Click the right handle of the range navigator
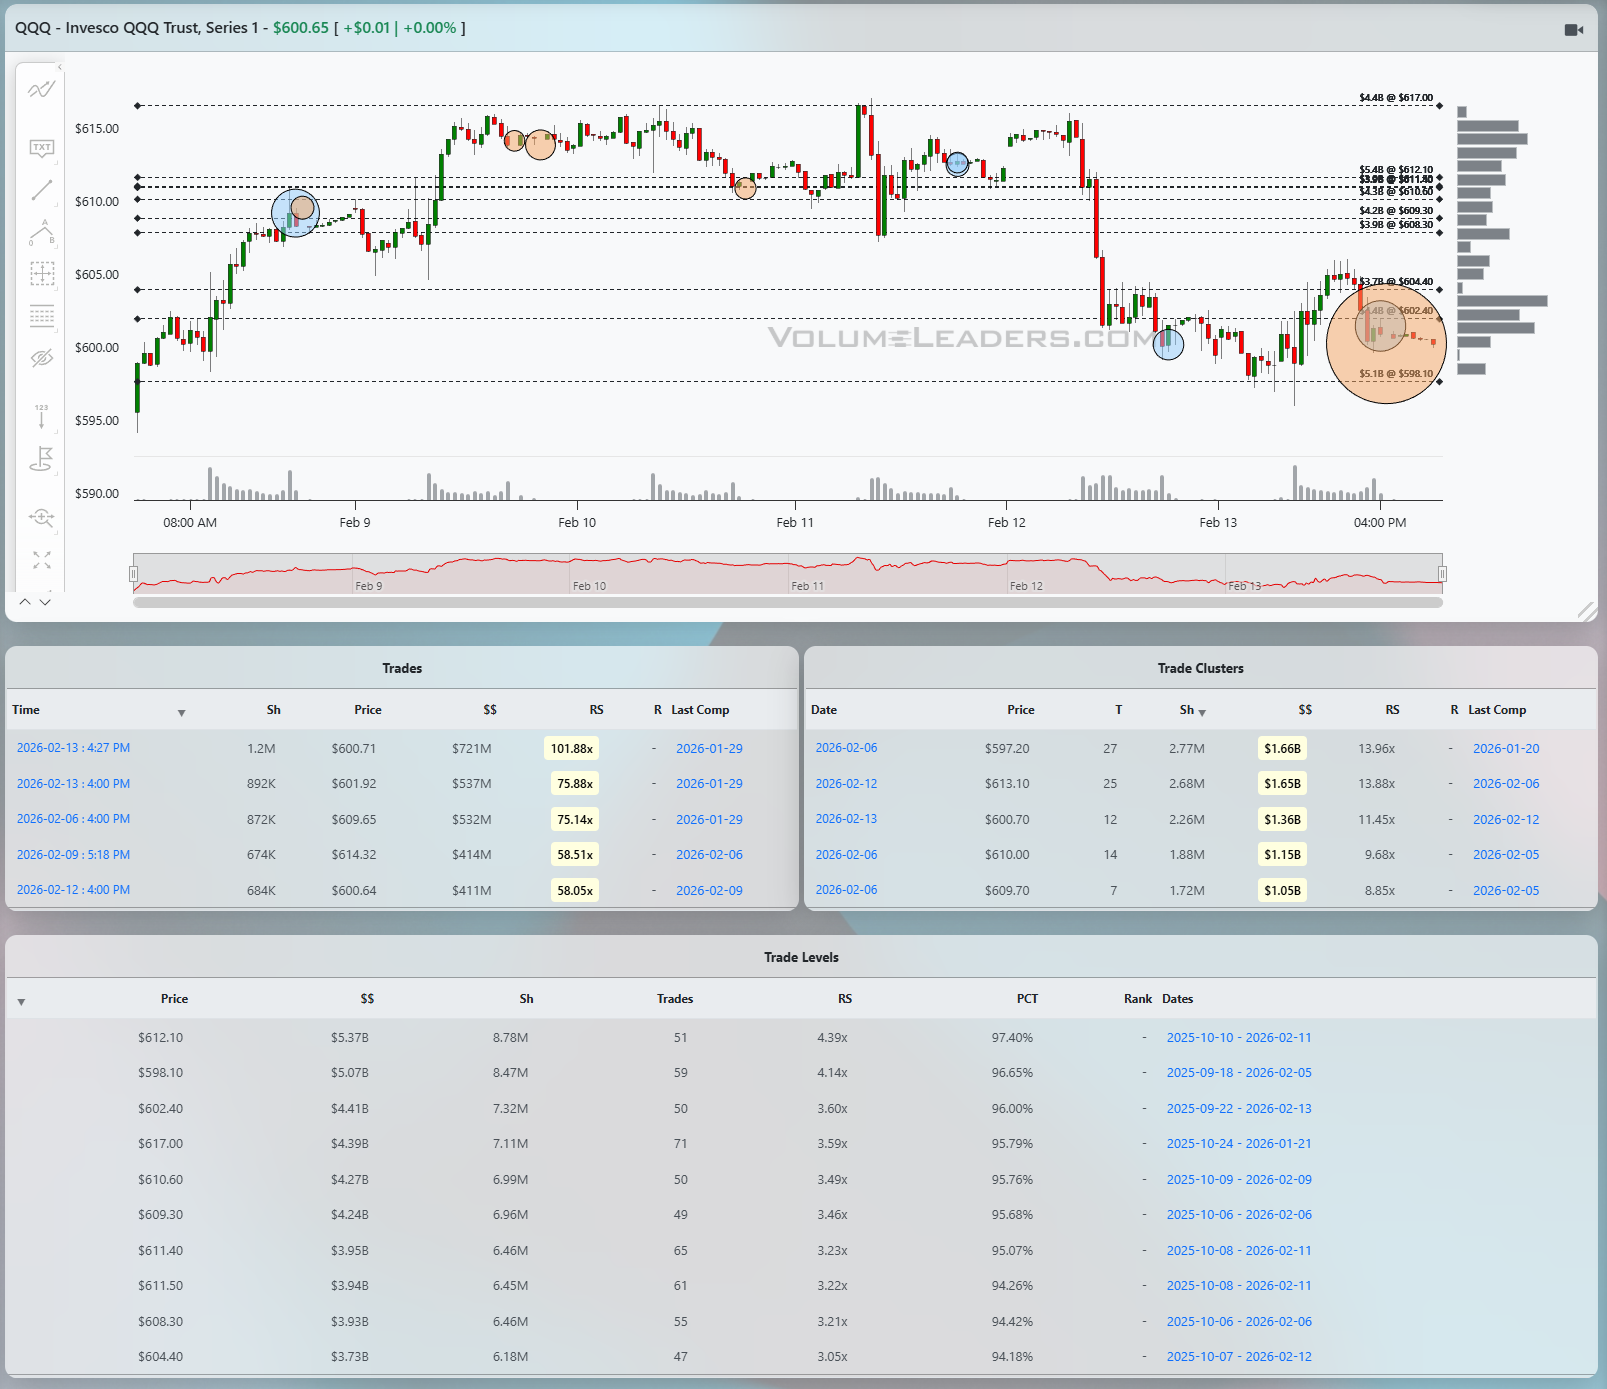Image resolution: width=1607 pixels, height=1389 pixels. (1442, 573)
